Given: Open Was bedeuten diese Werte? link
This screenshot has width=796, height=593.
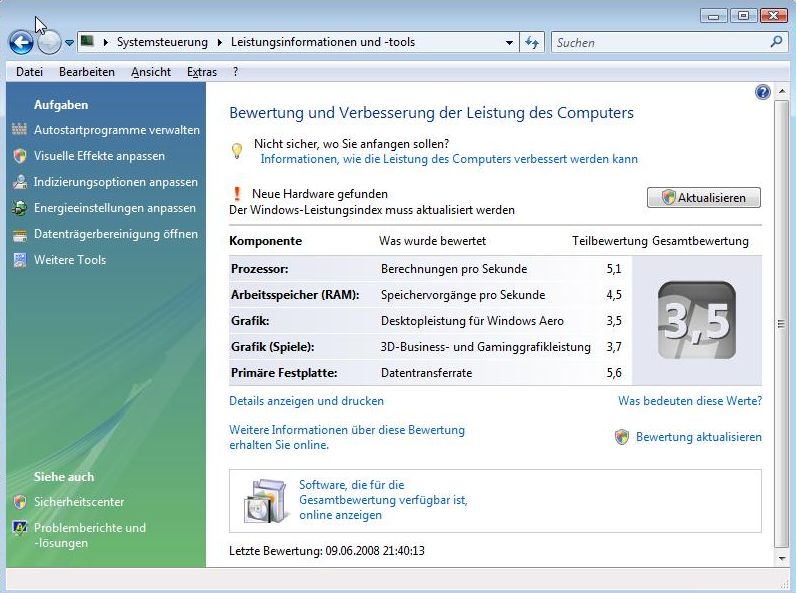Looking at the screenshot, I should [690, 401].
